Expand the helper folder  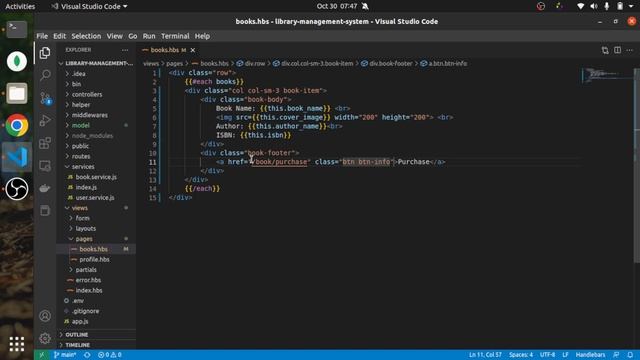[x=96, y=105]
